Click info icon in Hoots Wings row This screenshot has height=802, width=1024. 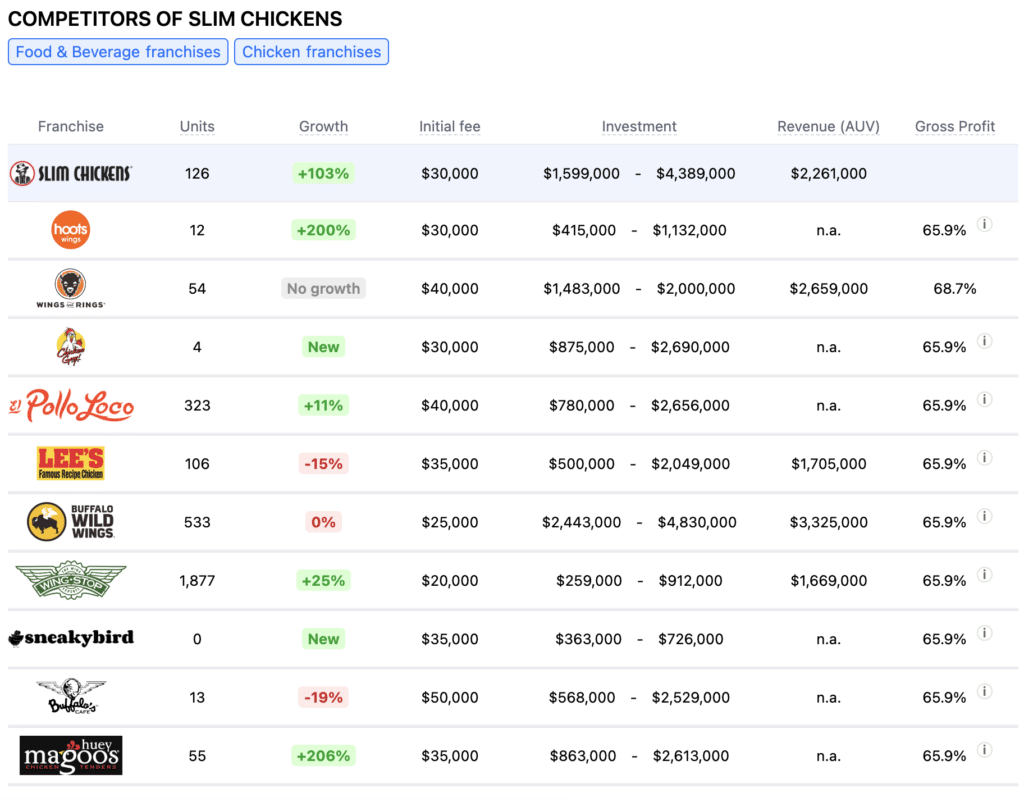click(x=985, y=224)
